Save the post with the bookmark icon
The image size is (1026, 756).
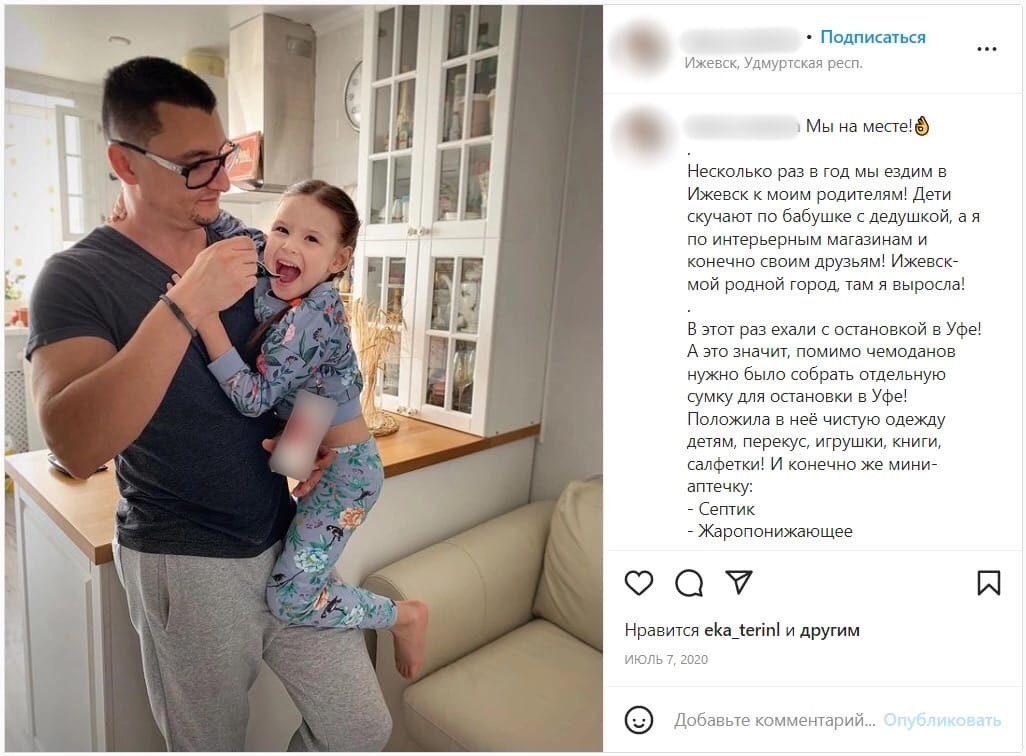pos(989,583)
